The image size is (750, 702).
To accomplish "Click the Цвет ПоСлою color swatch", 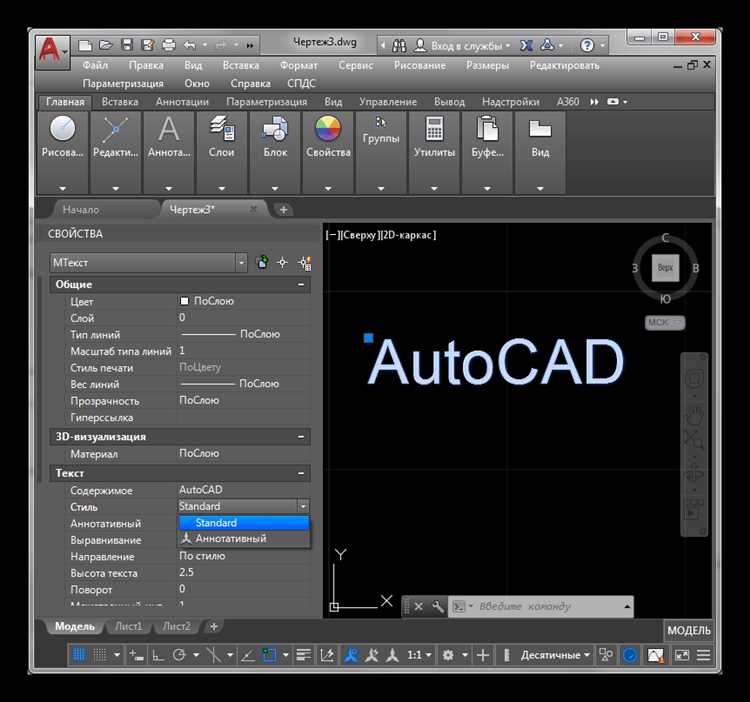I will coord(185,301).
